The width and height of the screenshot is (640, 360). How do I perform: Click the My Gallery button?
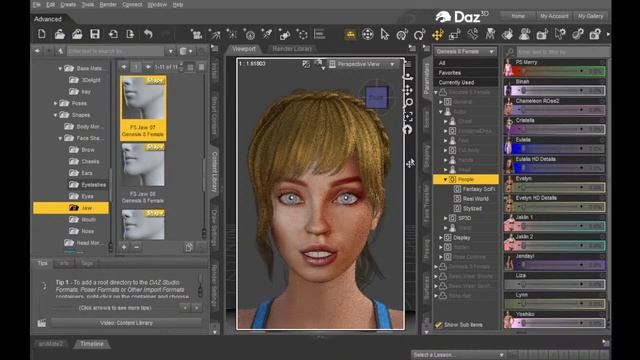click(x=590, y=16)
